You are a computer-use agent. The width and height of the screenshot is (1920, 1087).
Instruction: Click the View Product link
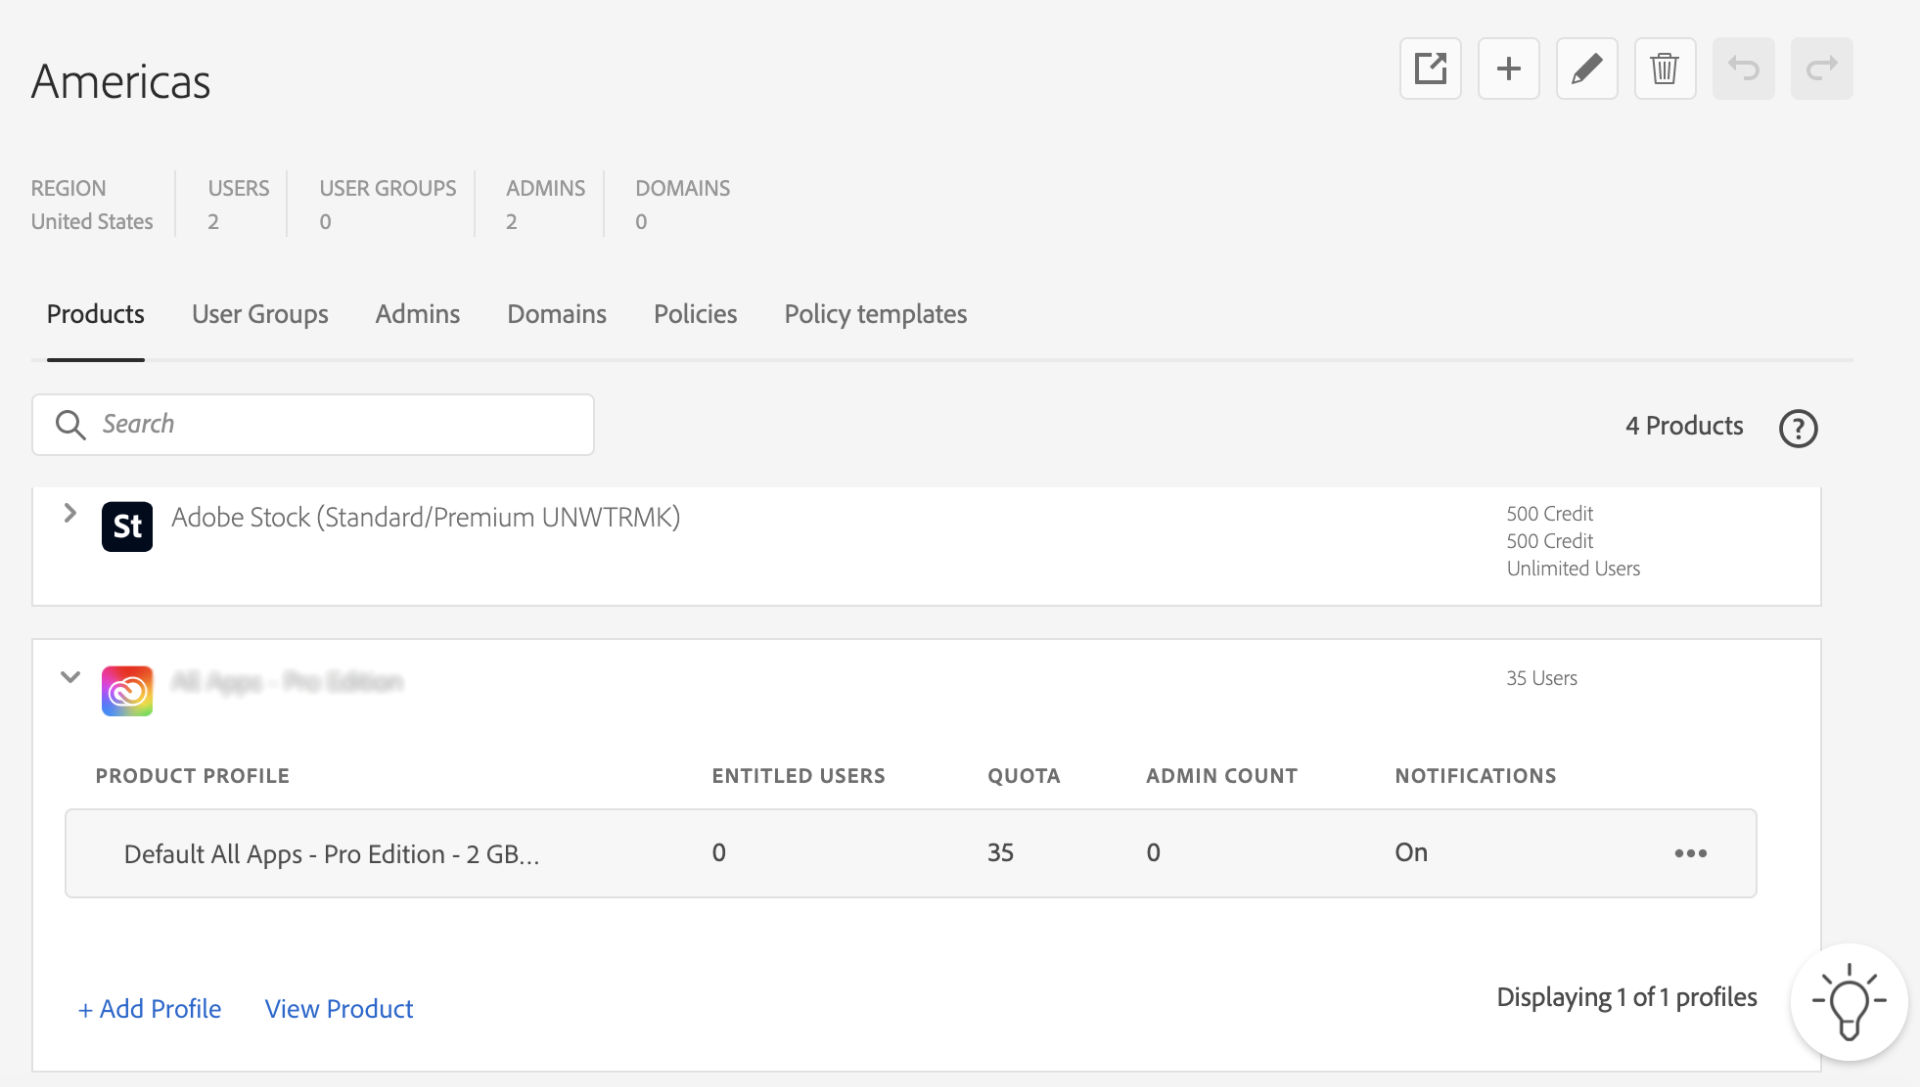(339, 1008)
